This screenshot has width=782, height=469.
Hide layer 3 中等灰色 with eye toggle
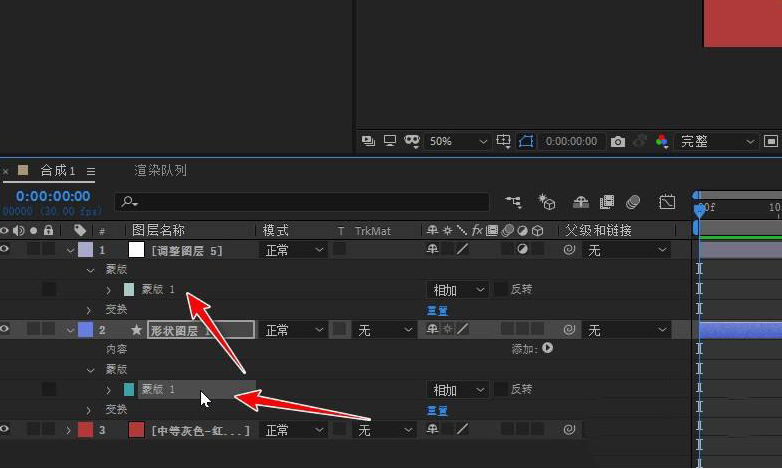(4, 429)
